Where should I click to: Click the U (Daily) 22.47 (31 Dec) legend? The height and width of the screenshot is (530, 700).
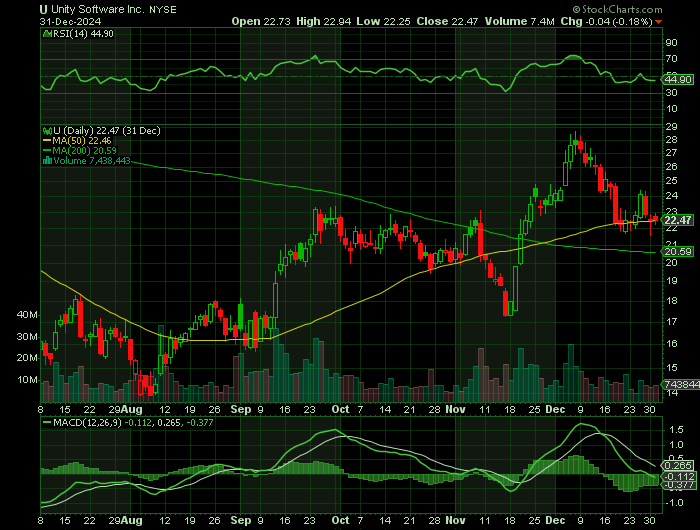(107, 131)
